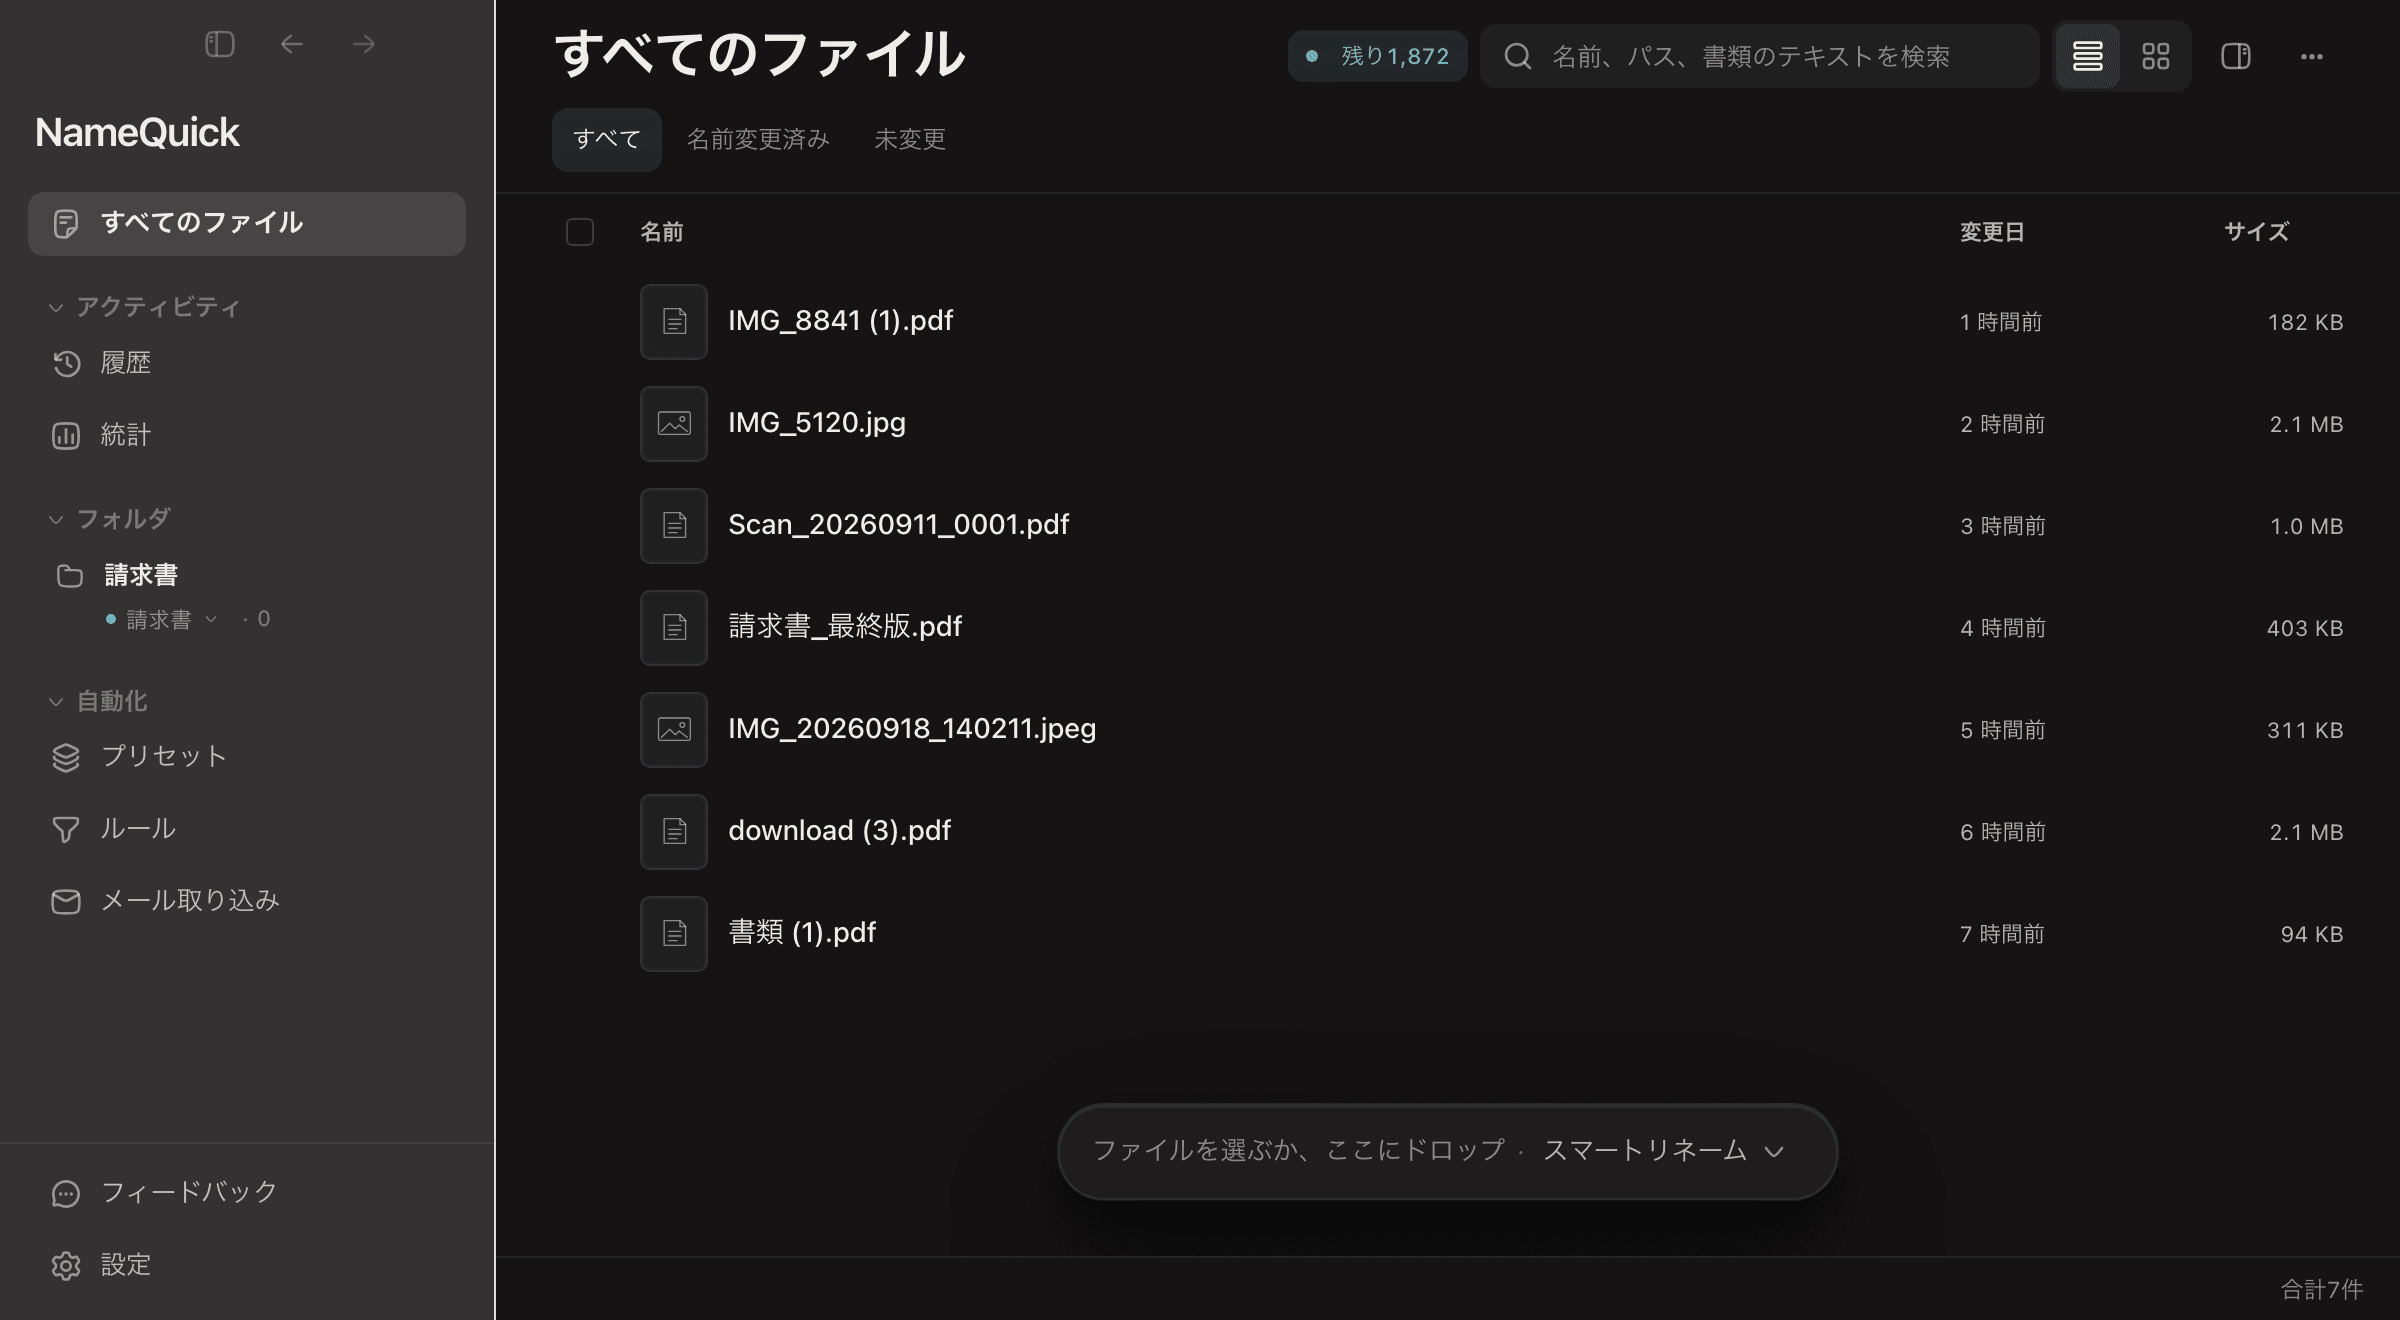Image resolution: width=2400 pixels, height=1320 pixels.
Task: Click the search magnifier icon
Action: click(x=1518, y=56)
